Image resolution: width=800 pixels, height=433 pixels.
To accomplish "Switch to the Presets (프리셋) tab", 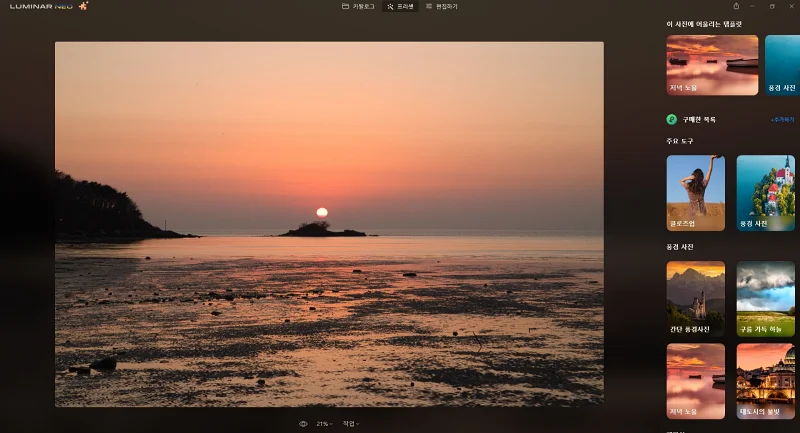I will [x=400, y=7].
